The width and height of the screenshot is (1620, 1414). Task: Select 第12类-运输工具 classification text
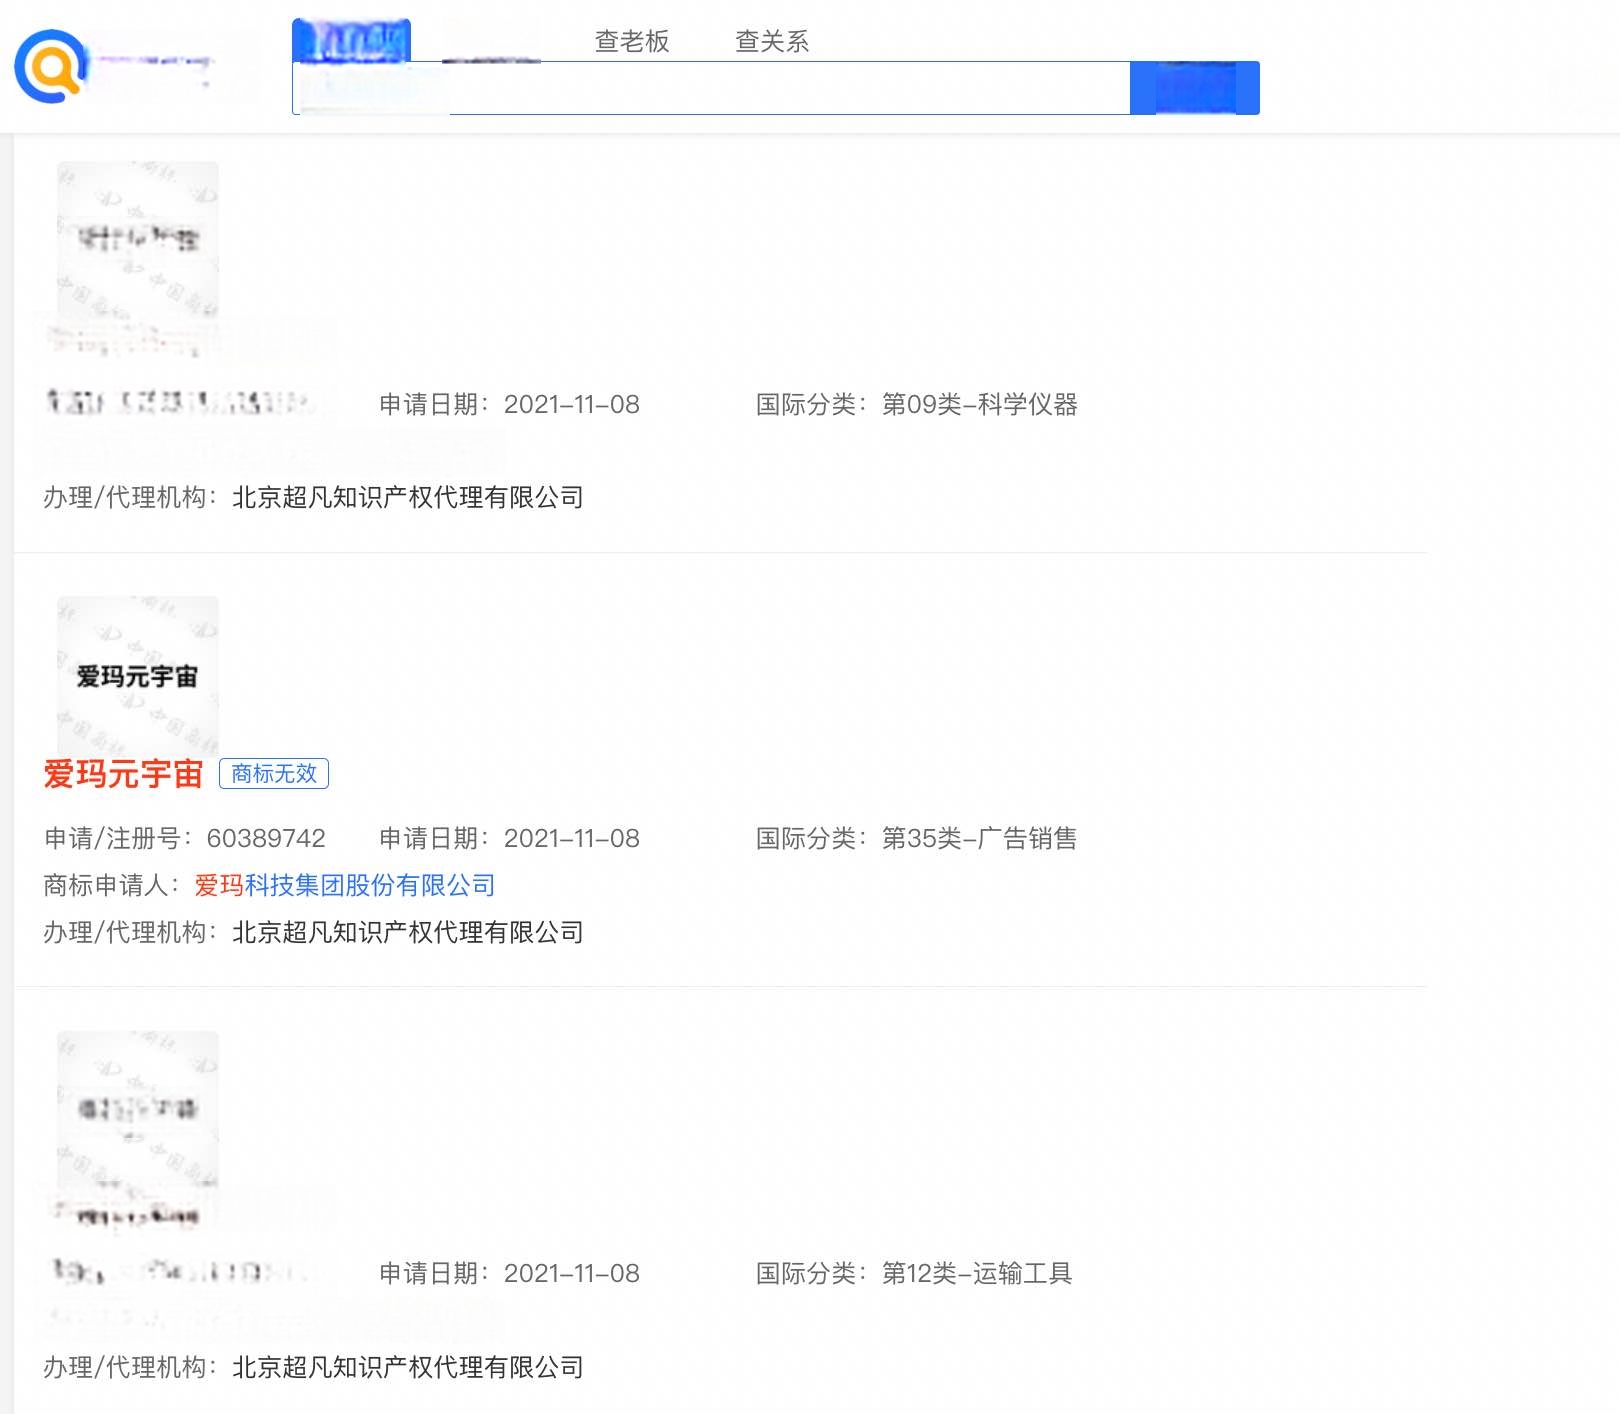tap(977, 1273)
